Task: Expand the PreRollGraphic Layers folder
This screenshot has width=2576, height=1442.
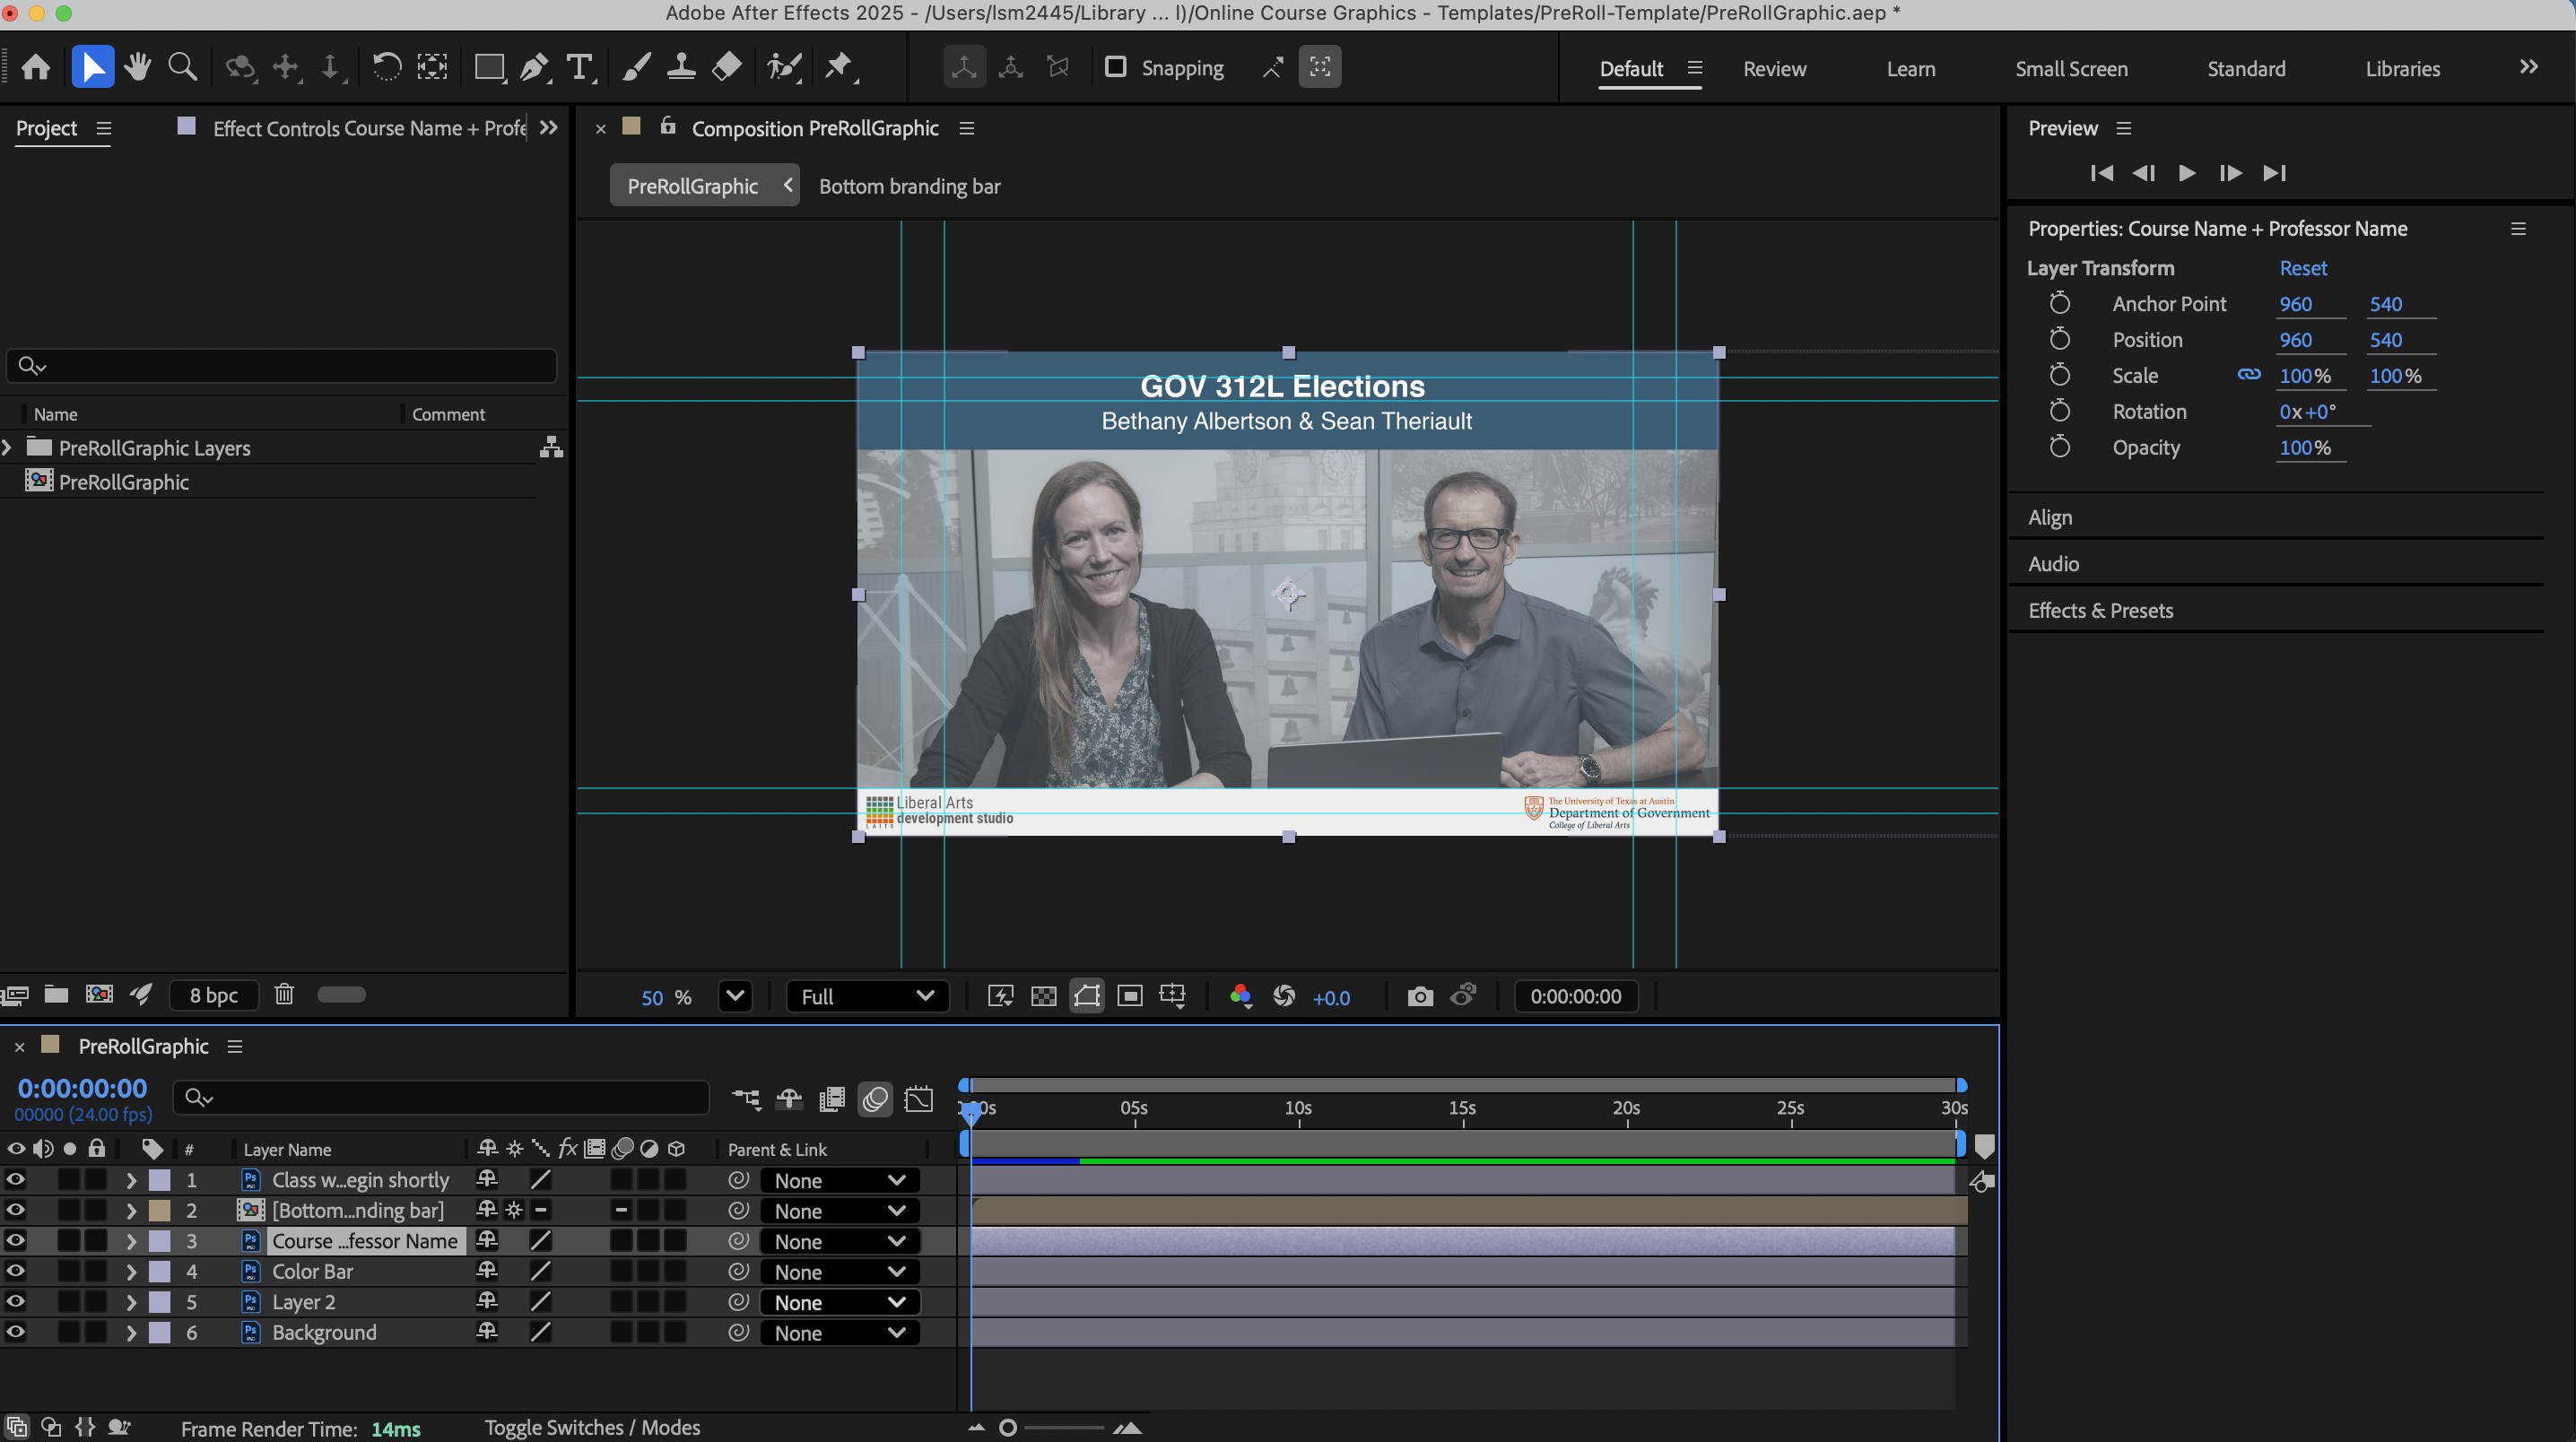Action: point(8,448)
